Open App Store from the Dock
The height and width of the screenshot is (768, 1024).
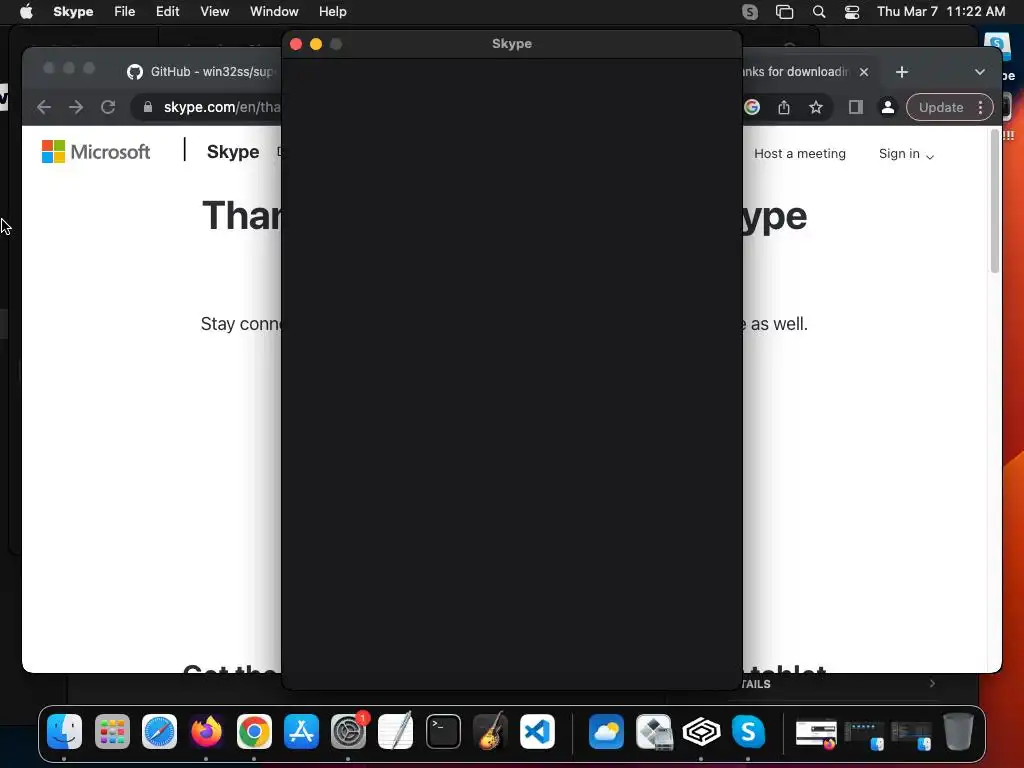pyautogui.click(x=301, y=731)
